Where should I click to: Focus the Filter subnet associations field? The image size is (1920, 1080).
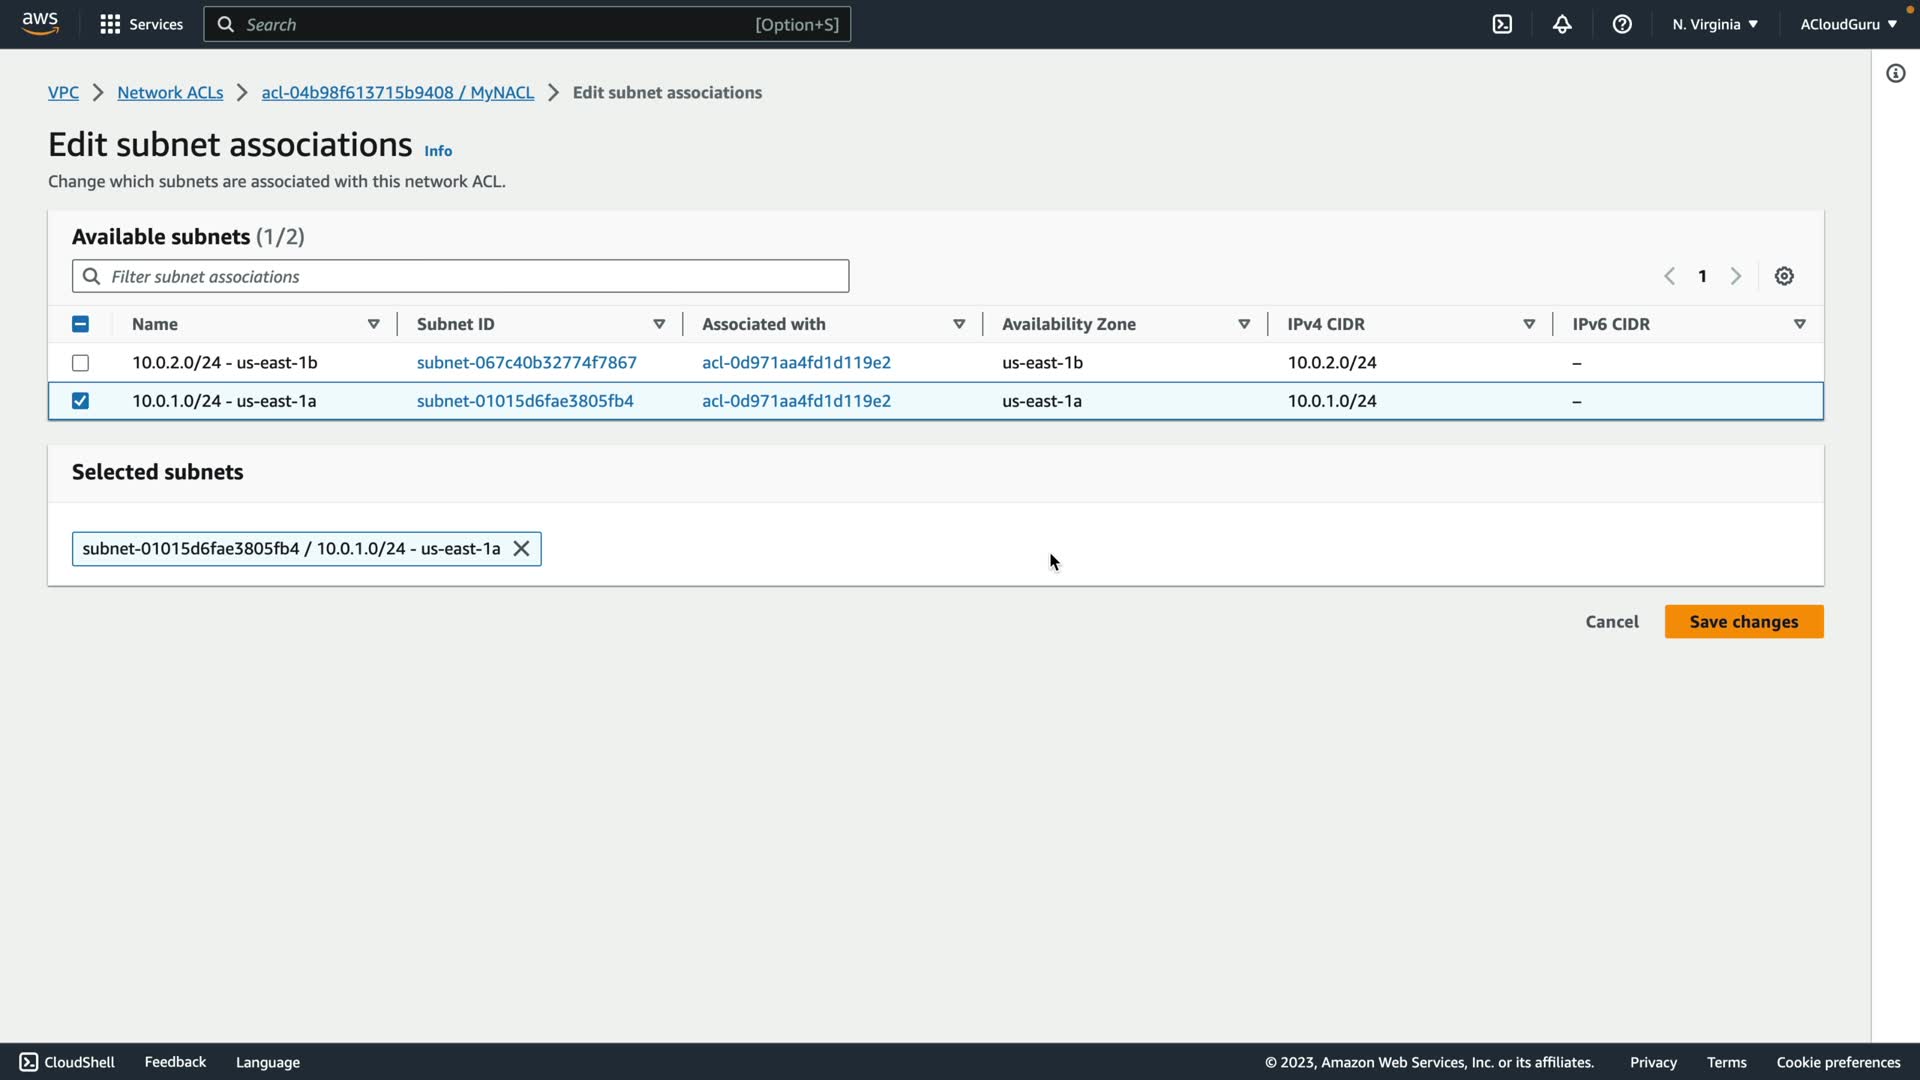[x=460, y=276]
